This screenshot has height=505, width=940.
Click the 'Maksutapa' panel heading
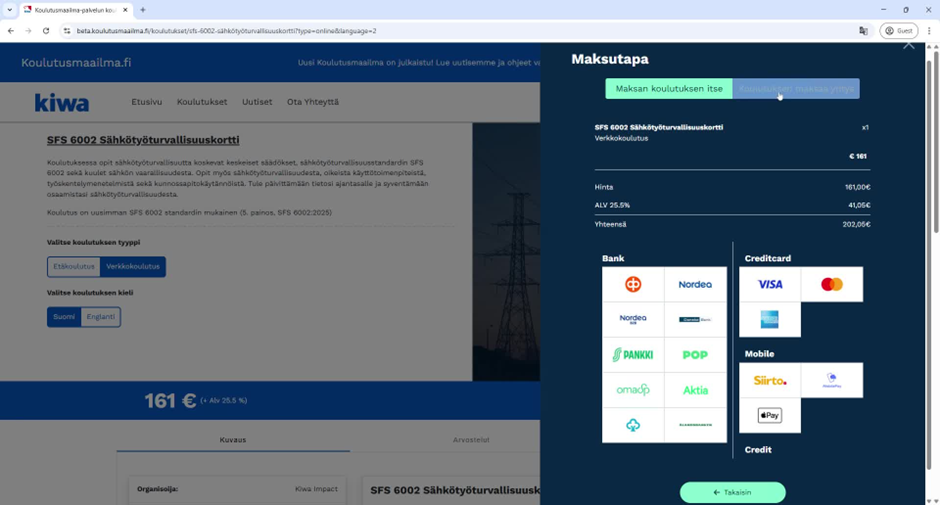[610, 59]
